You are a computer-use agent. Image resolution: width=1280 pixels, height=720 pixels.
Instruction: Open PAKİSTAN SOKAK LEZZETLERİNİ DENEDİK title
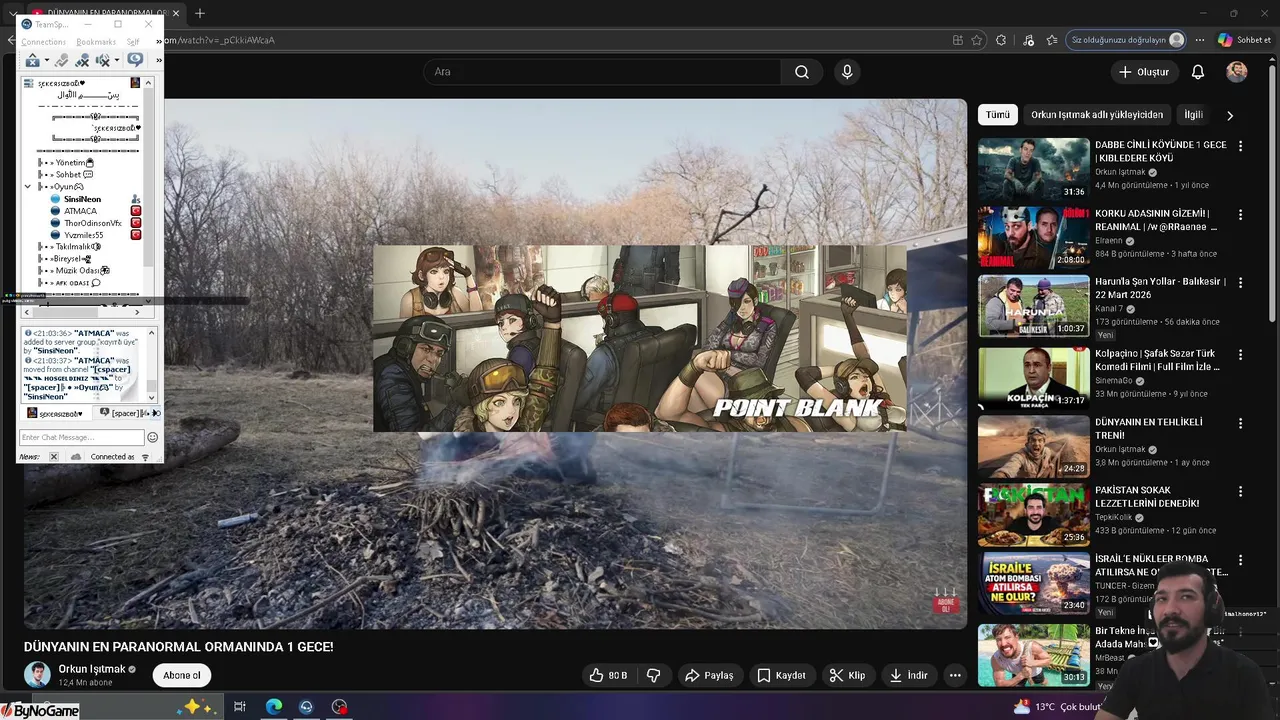(x=1147, y=497)
